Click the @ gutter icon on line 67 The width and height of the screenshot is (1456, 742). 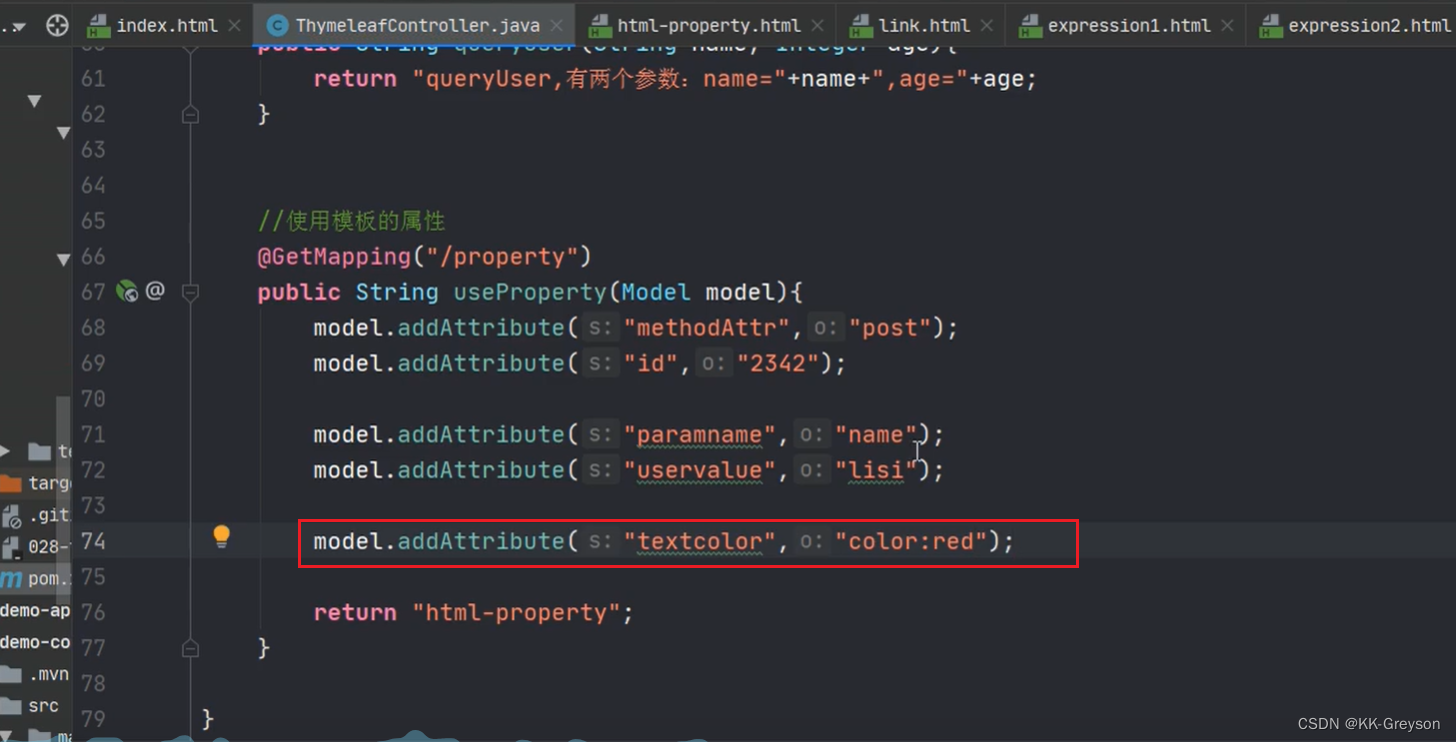click(x=155, y=291)
